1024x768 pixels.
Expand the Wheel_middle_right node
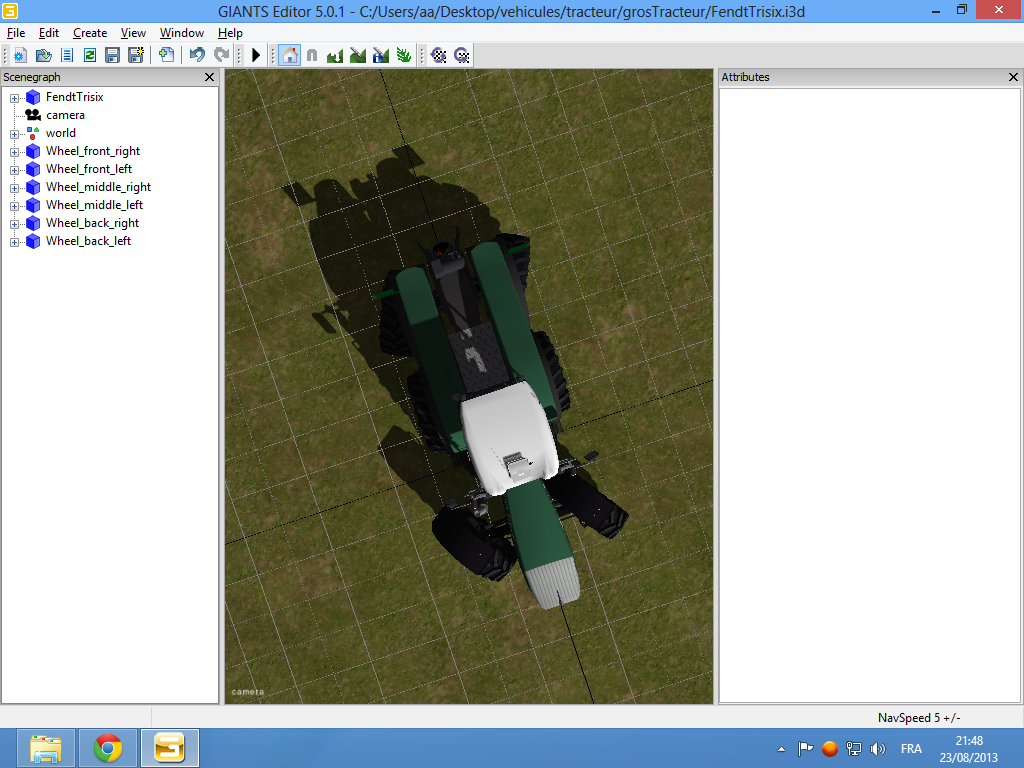point(14,188)
